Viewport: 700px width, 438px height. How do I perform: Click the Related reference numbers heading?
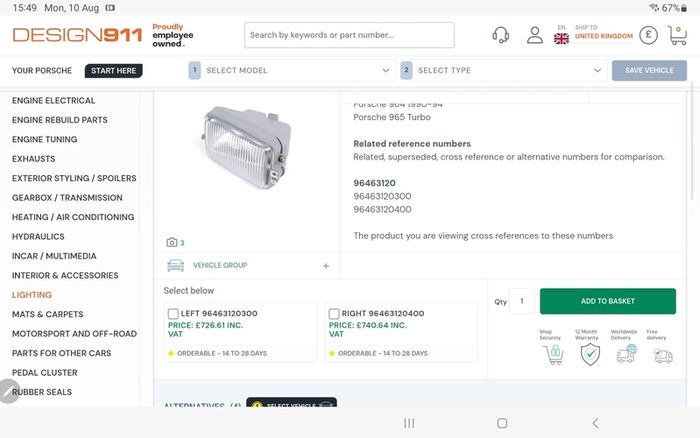pos(412,144)
